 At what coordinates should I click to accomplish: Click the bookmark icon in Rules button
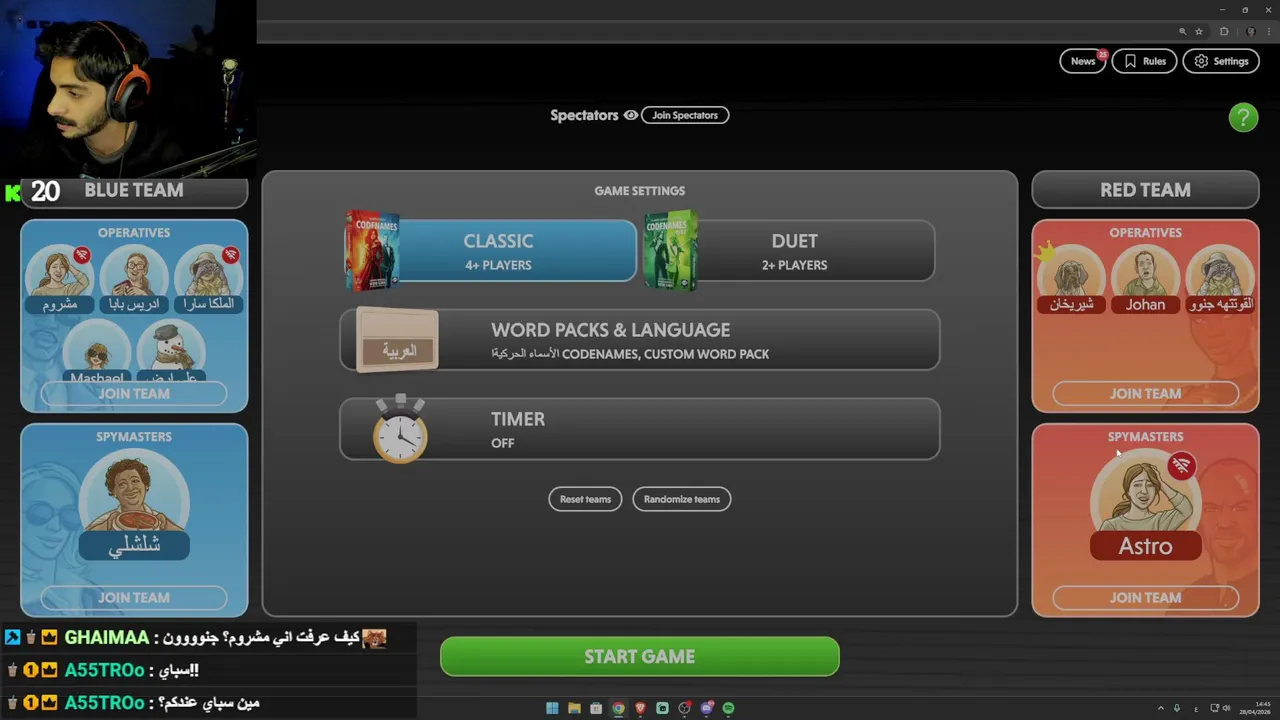(x=1130, y=61)
